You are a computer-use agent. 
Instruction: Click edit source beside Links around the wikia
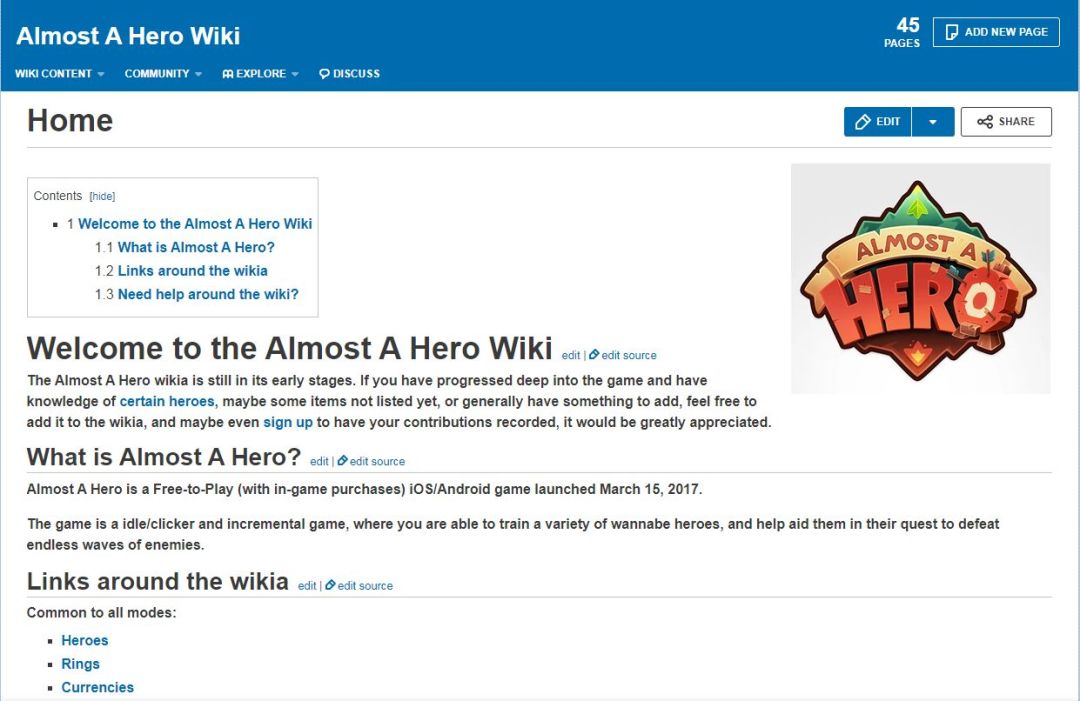point(359,585)
